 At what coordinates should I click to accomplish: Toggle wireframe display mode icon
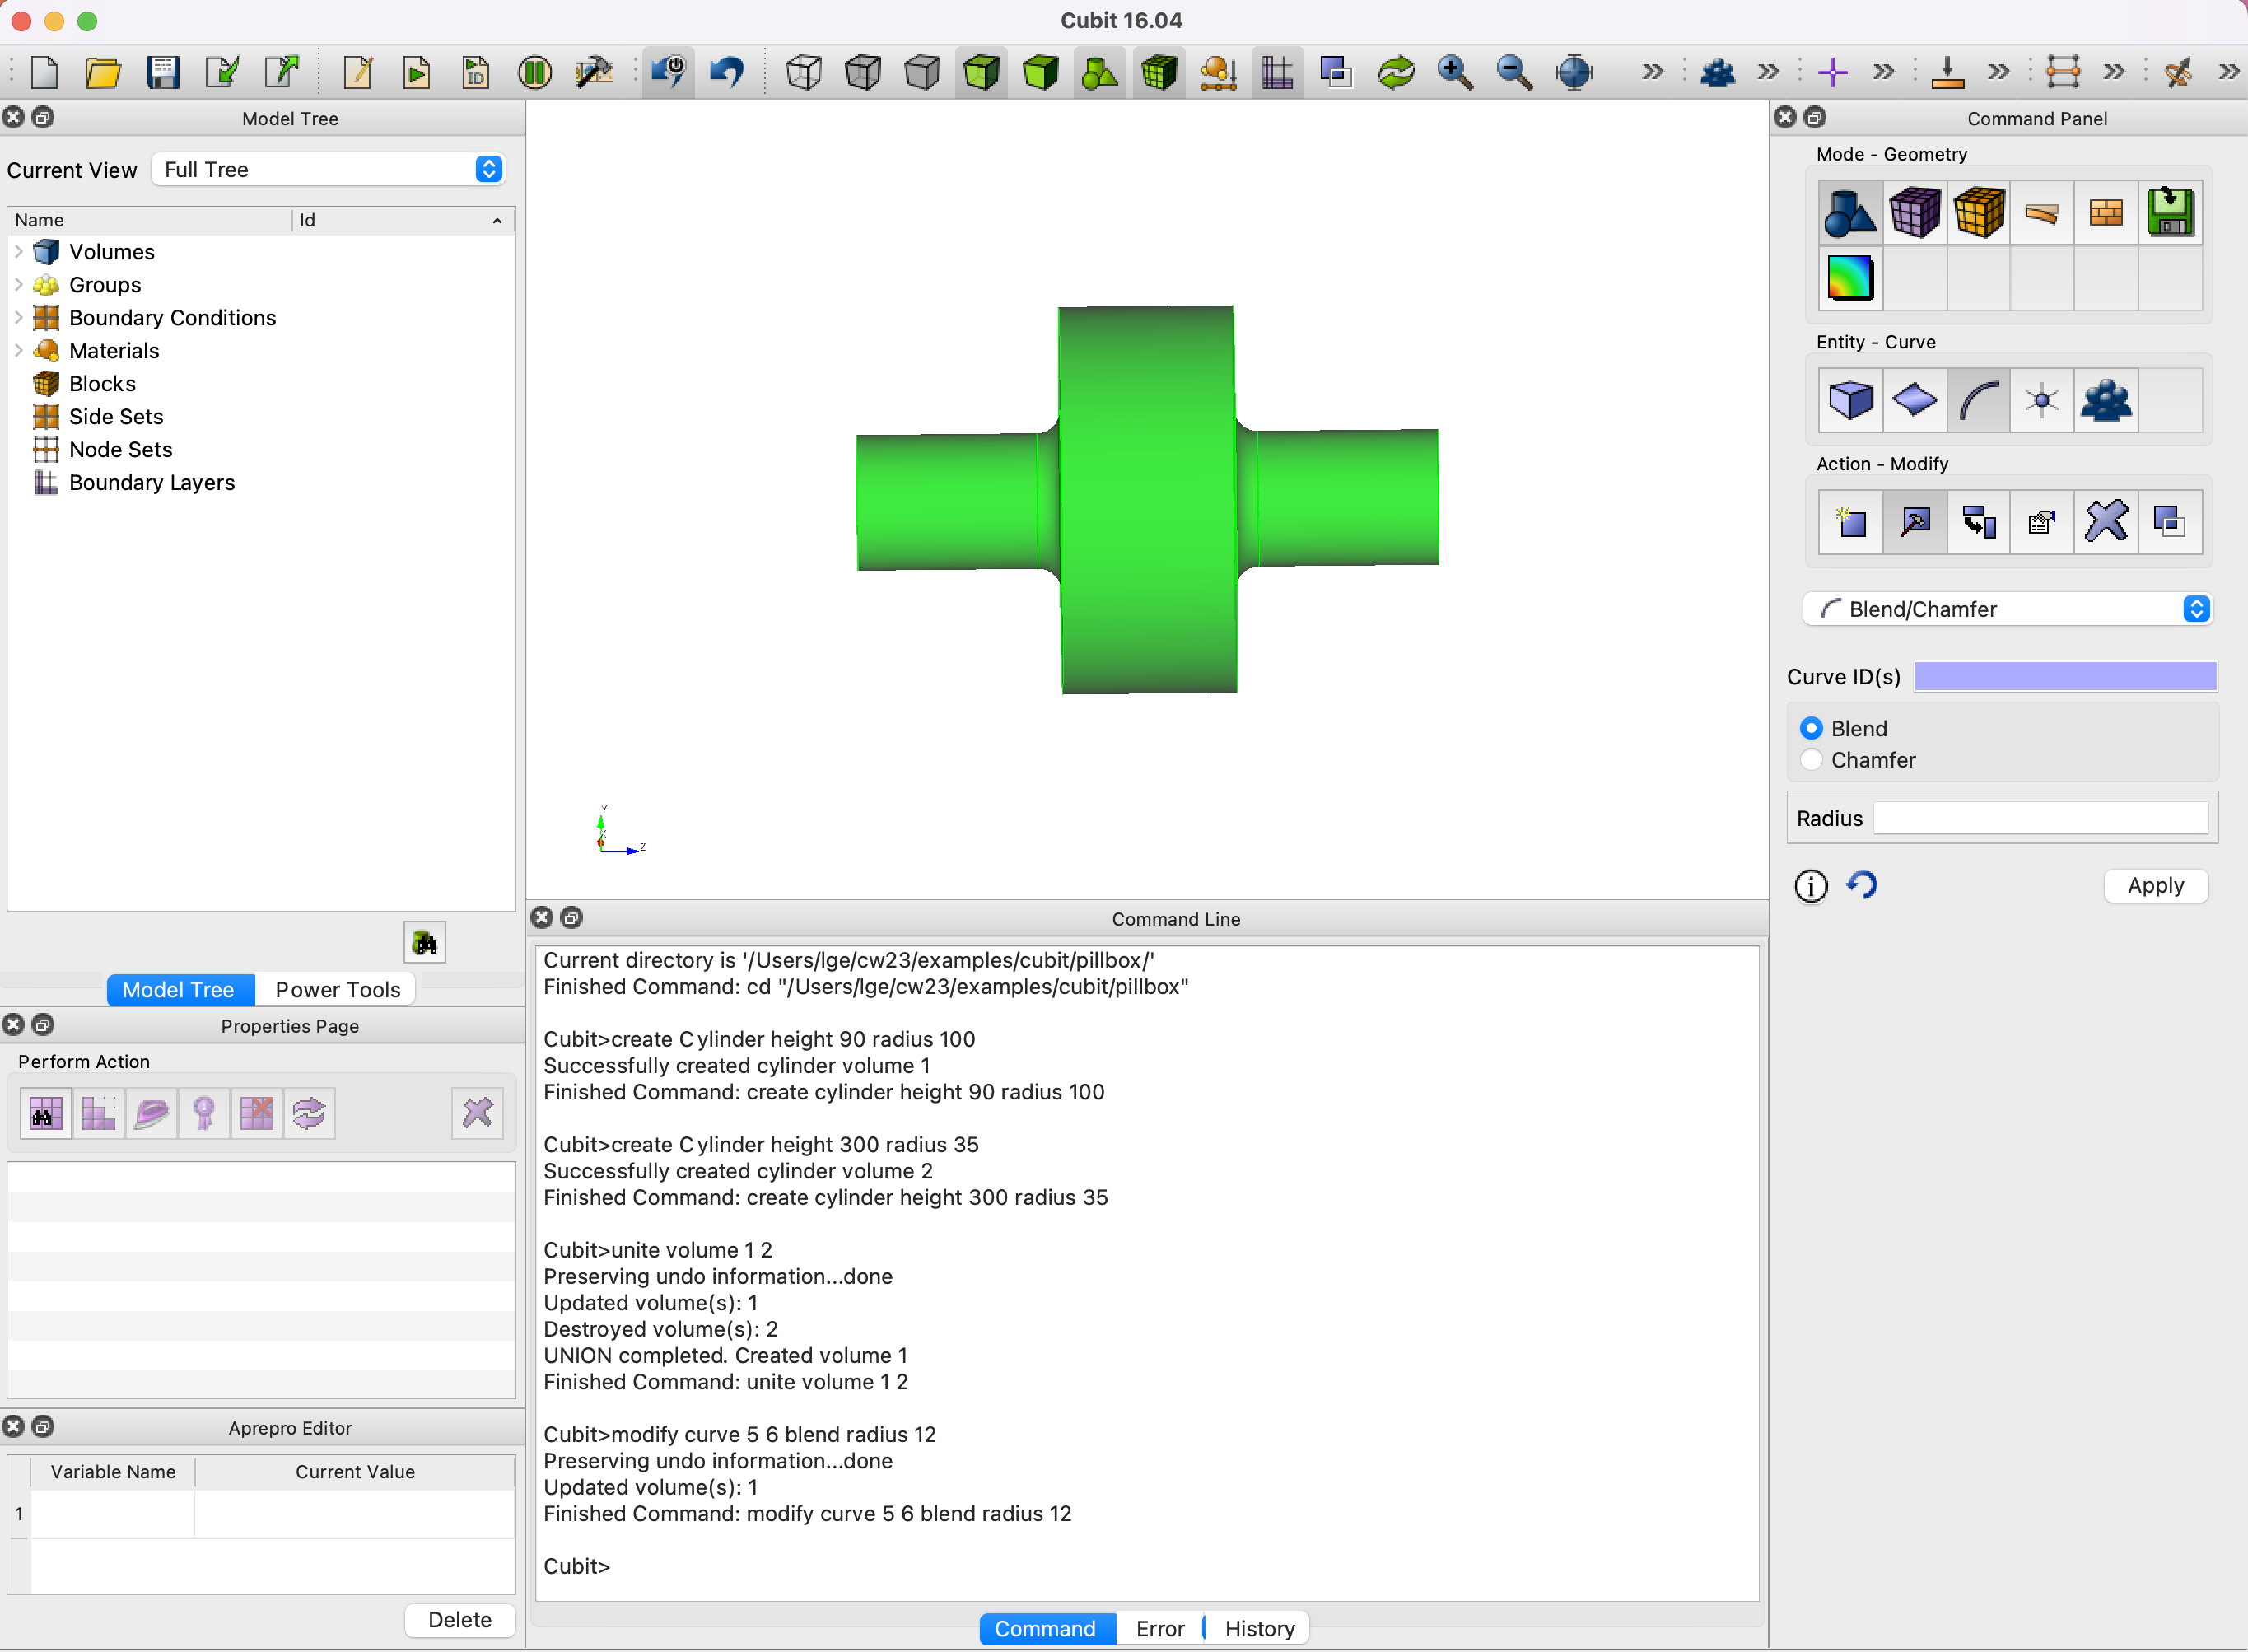[x=804, y=72]
